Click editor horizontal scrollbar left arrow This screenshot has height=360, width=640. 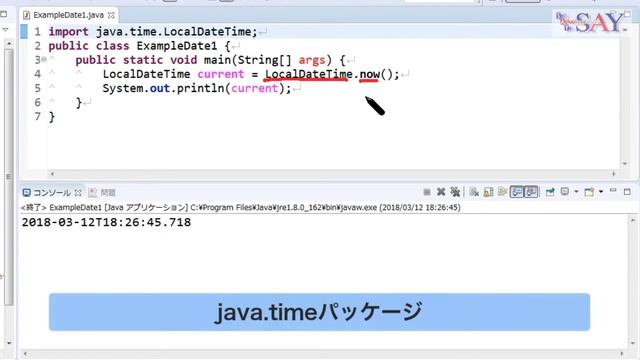tap(52, 174)
